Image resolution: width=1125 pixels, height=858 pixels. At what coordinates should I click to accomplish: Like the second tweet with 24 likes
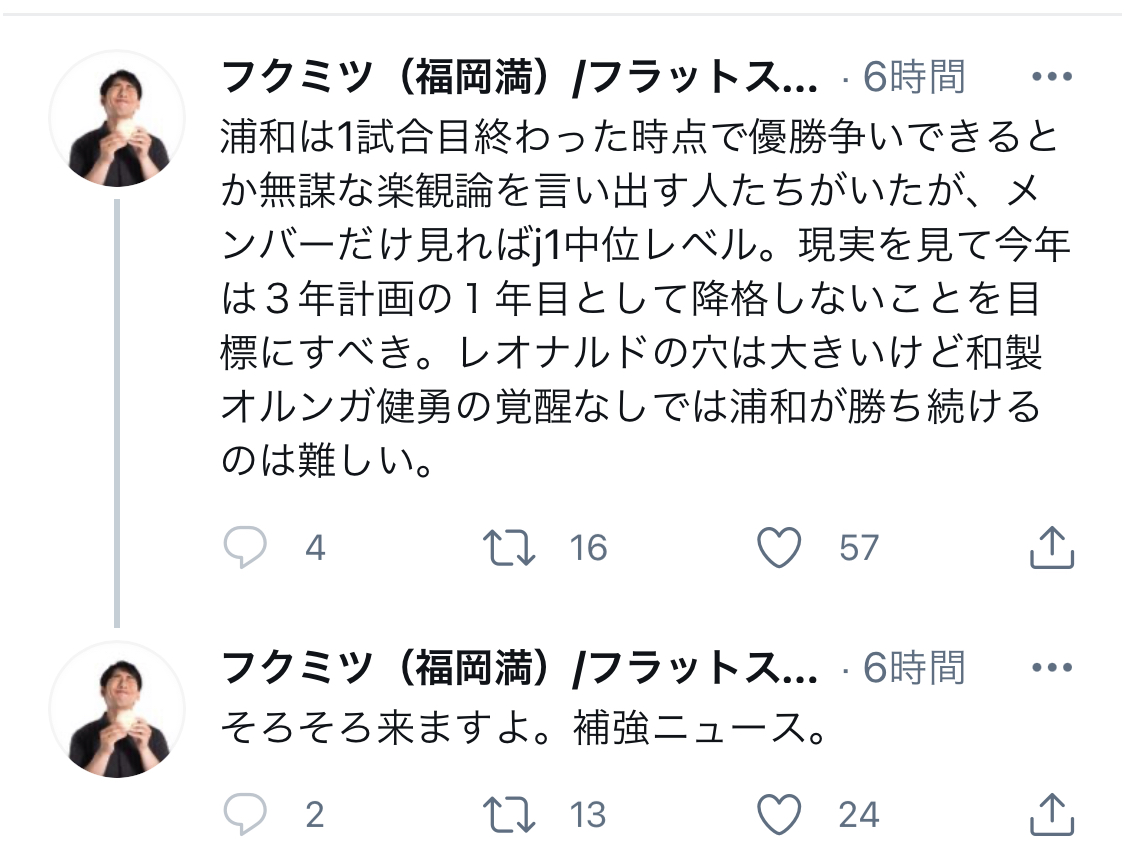[x=779, y=814]
